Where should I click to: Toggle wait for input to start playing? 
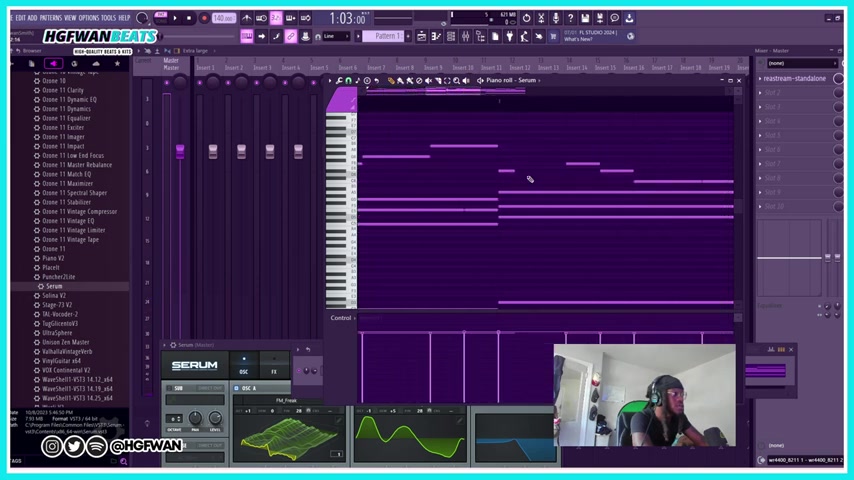tap(261, 18)
